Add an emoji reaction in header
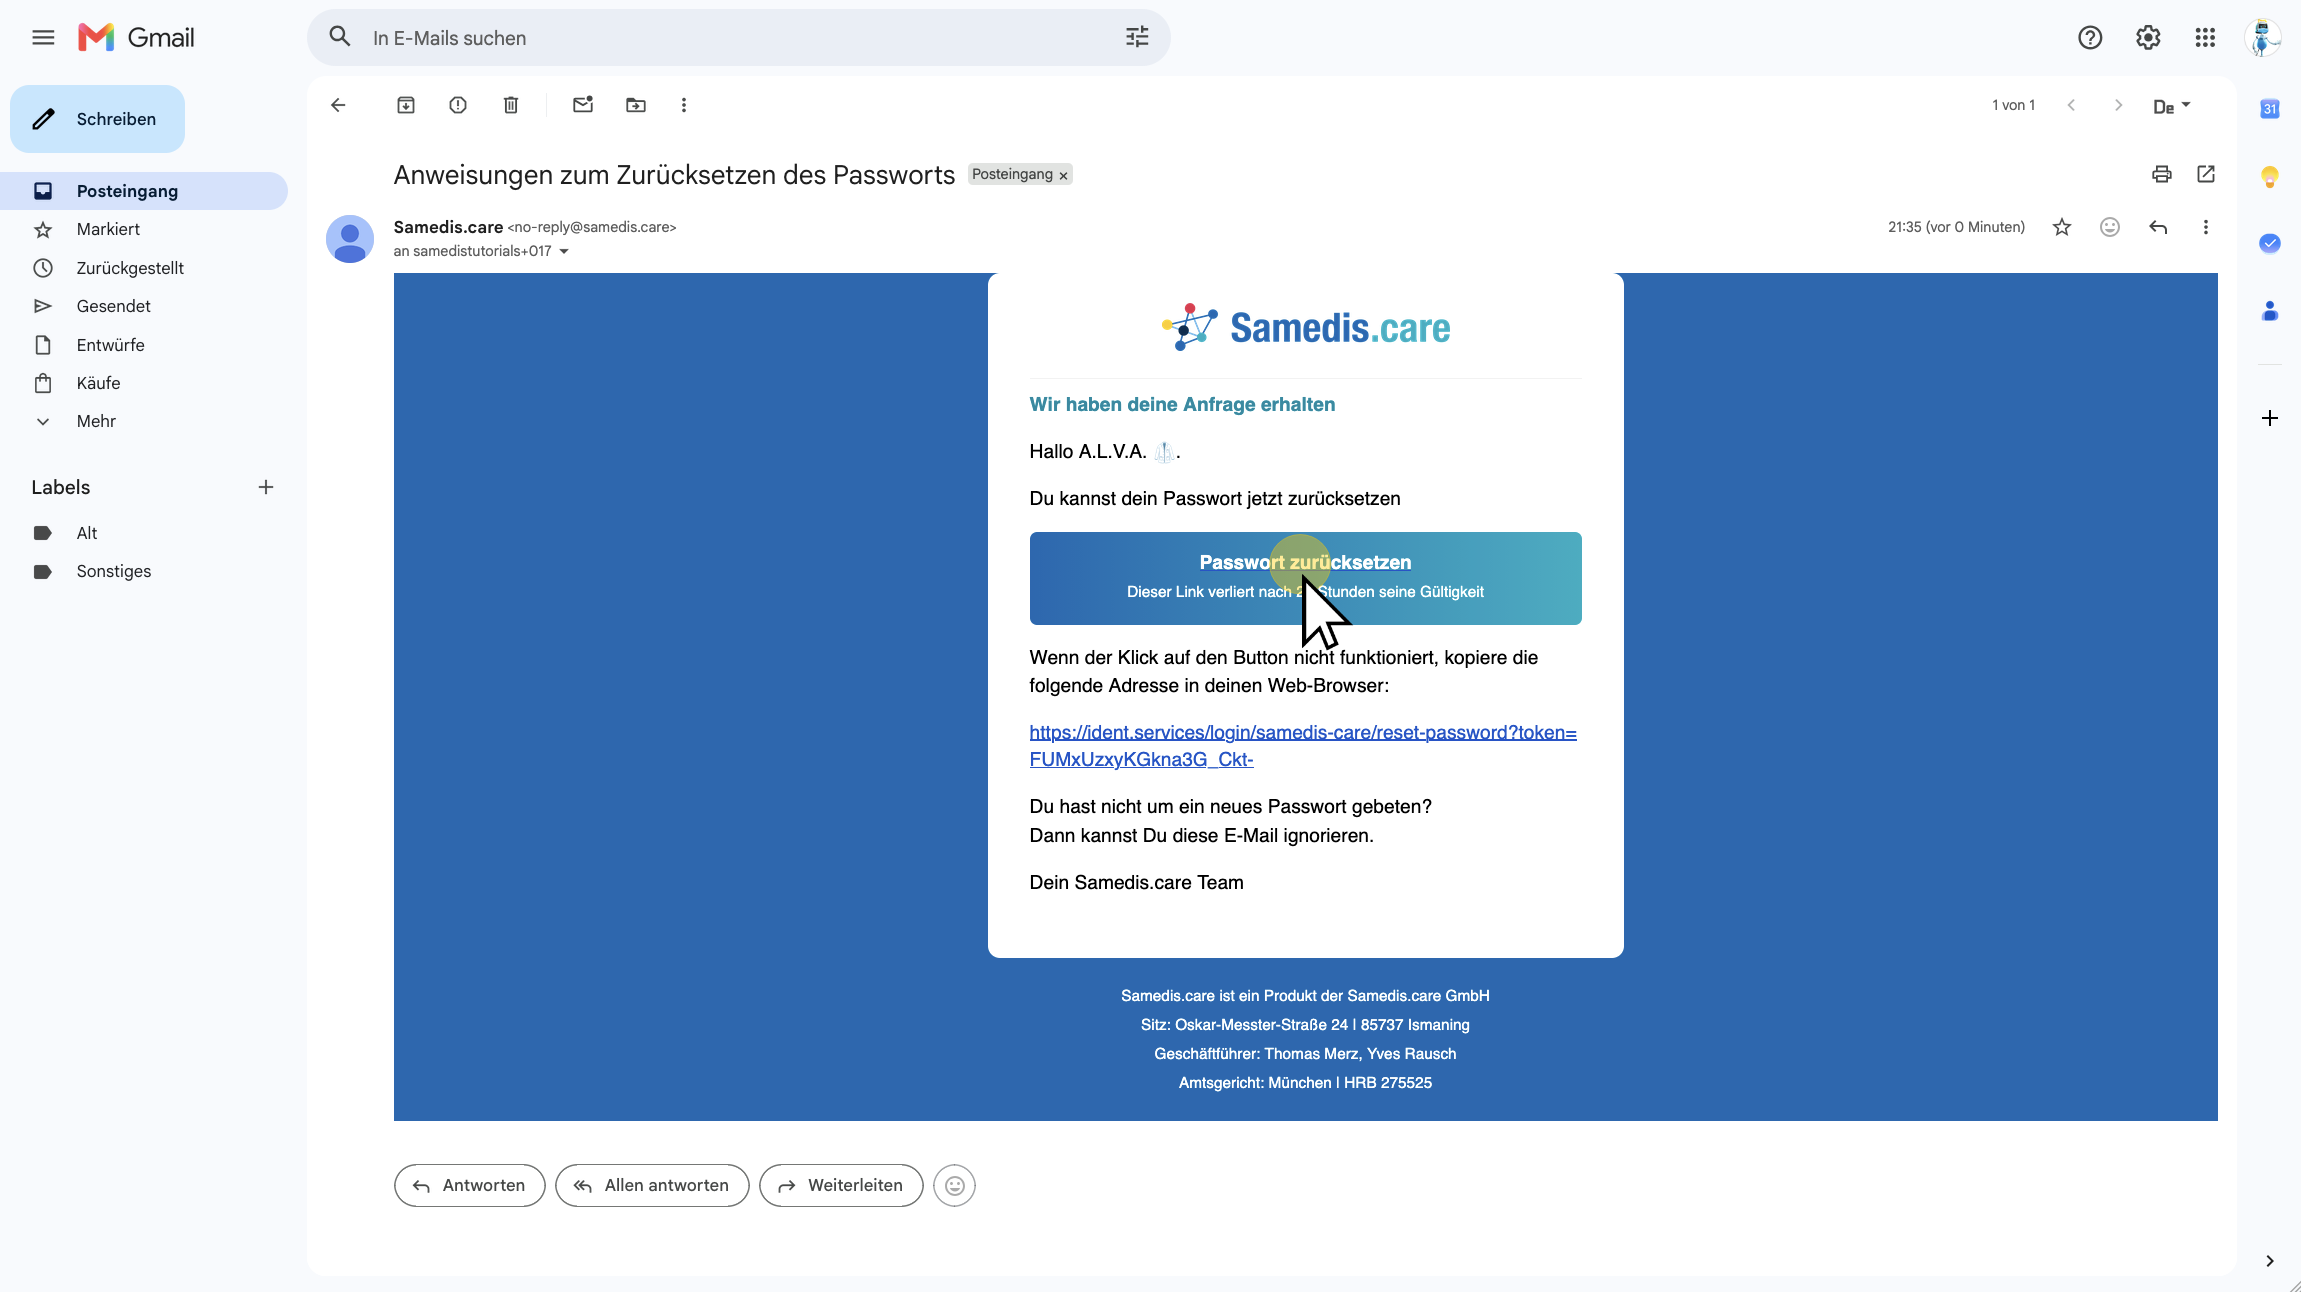Screen dimensions: 2301x1292 click(2110, 227)
